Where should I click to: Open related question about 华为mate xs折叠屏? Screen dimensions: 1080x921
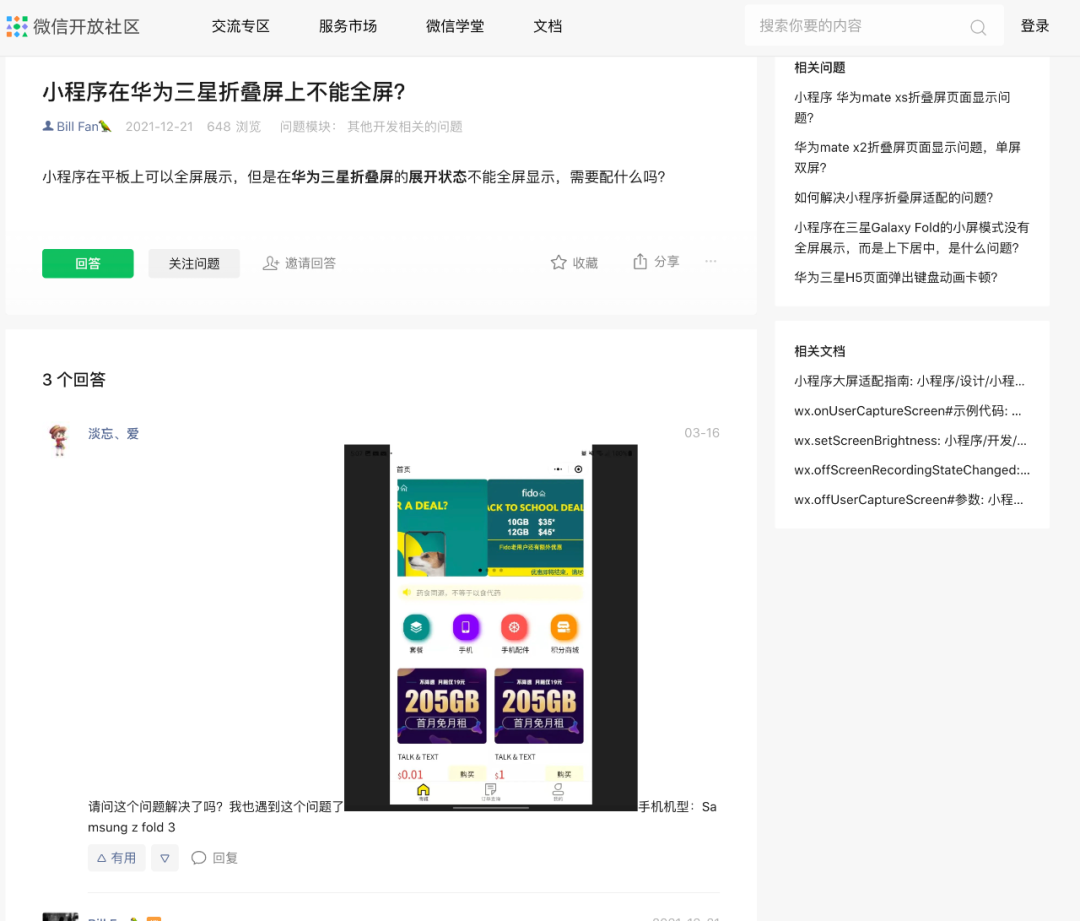902,107
